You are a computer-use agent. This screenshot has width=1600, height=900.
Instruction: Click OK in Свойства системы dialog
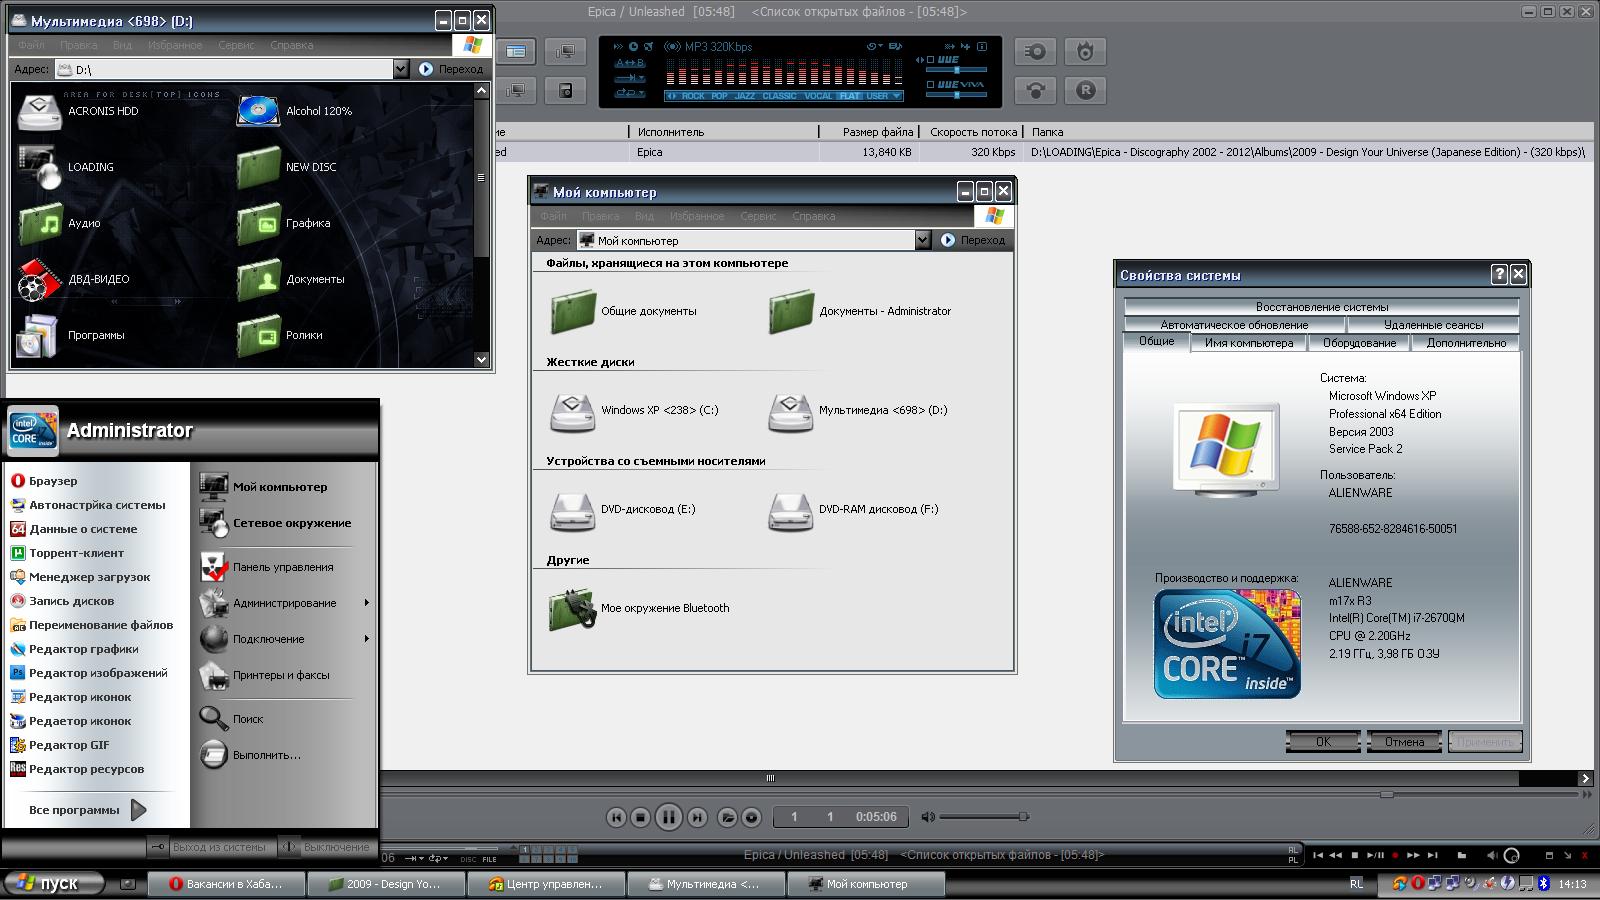(1323, 742)
